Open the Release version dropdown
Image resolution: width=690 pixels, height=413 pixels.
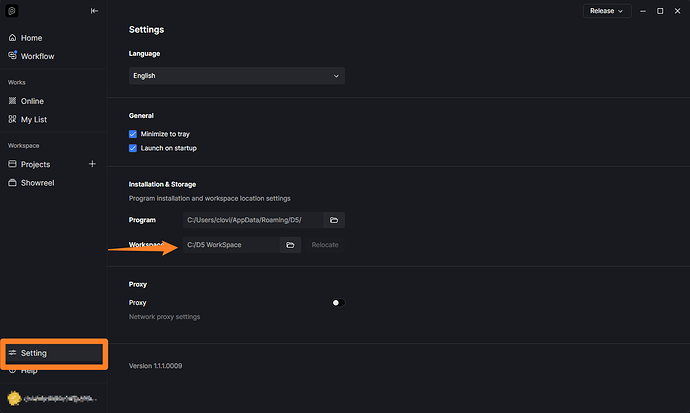click(607, 11)
